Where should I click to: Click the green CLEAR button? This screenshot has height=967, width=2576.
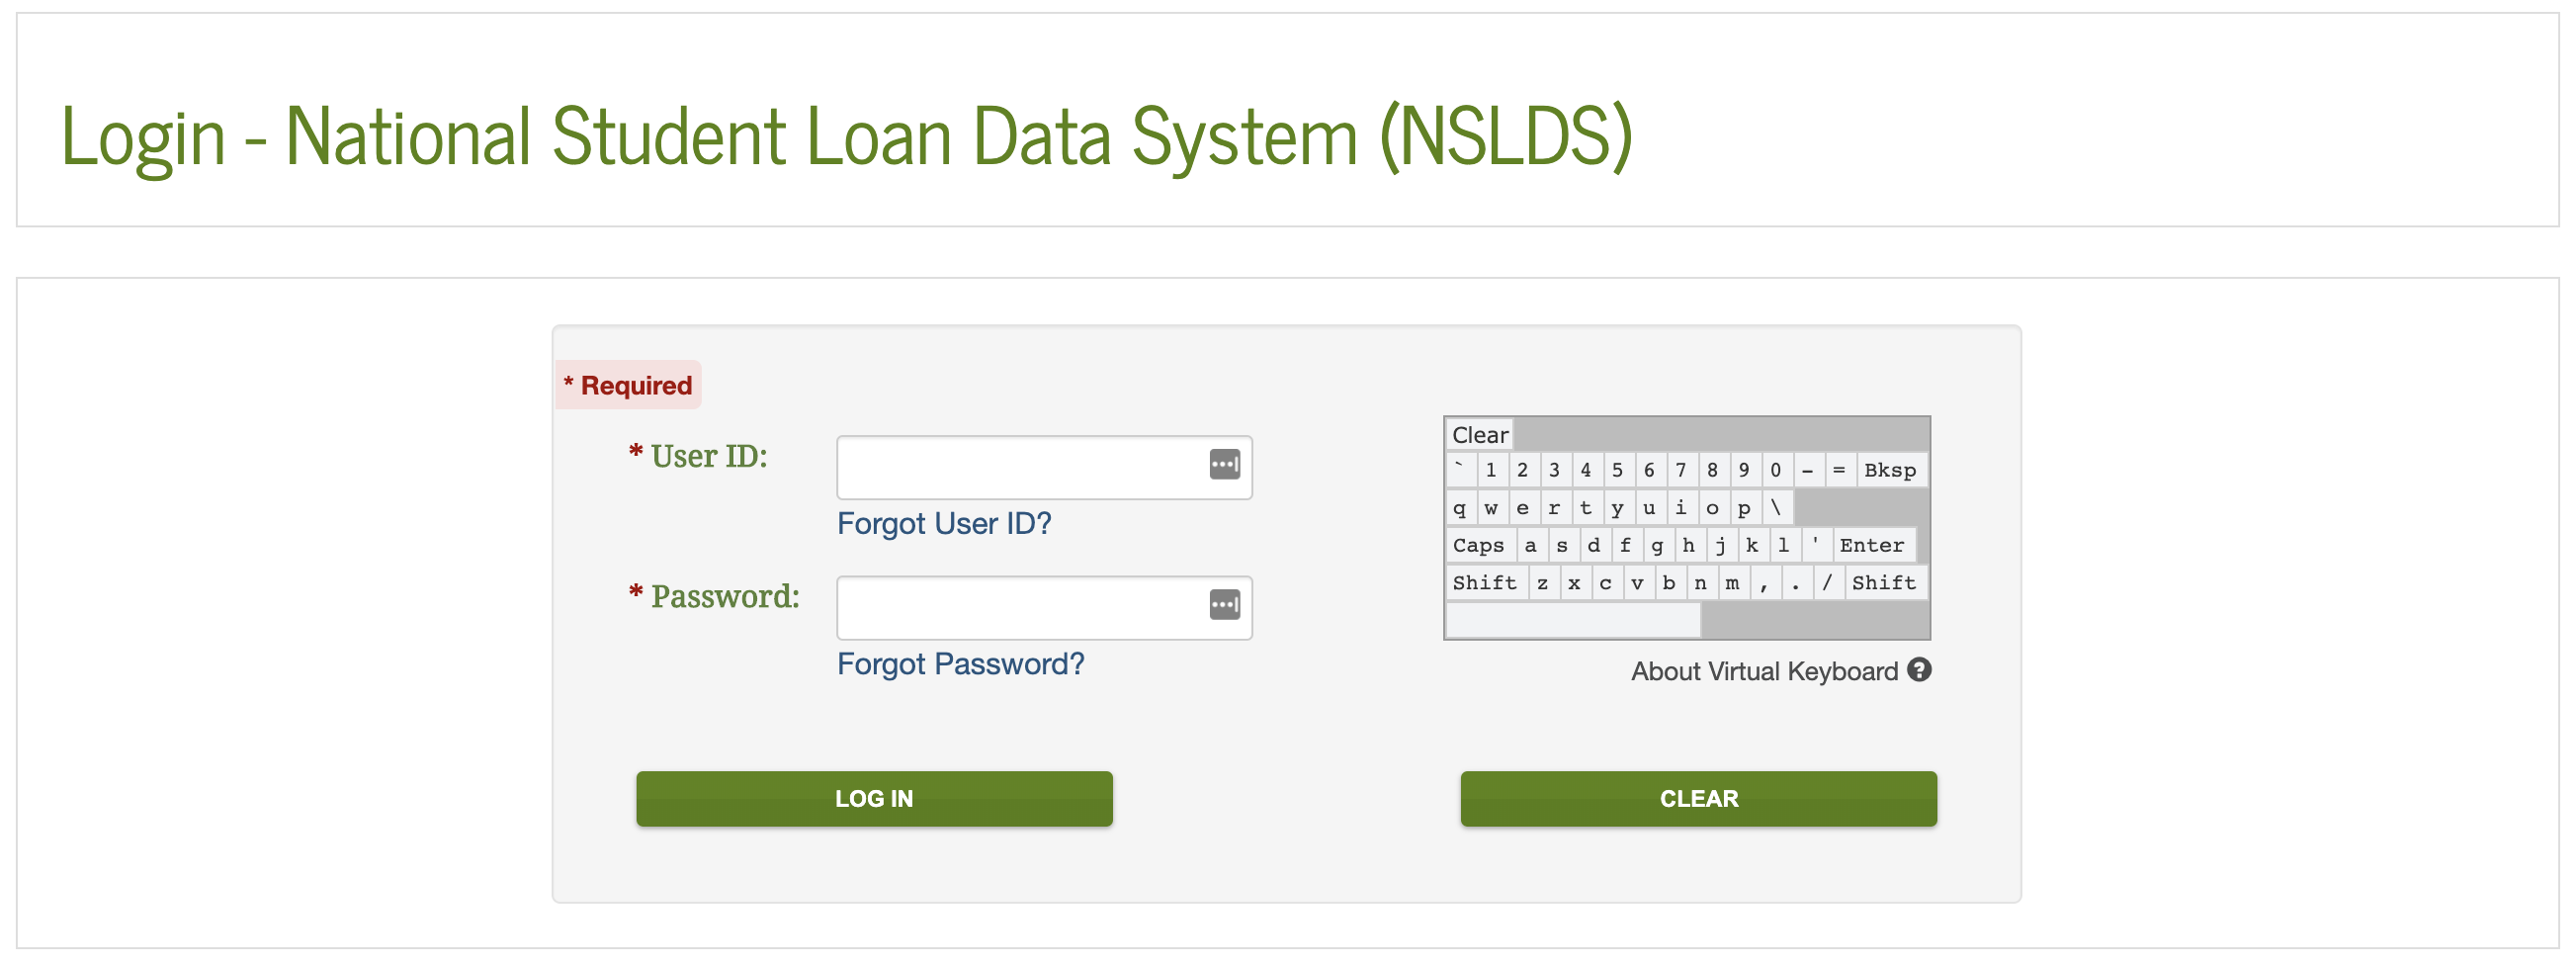click(x=1698, y=799)
